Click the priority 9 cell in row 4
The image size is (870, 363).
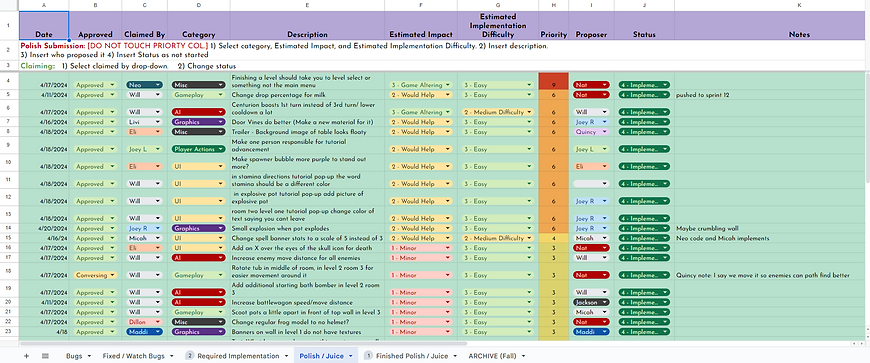(x=553, y=81)
